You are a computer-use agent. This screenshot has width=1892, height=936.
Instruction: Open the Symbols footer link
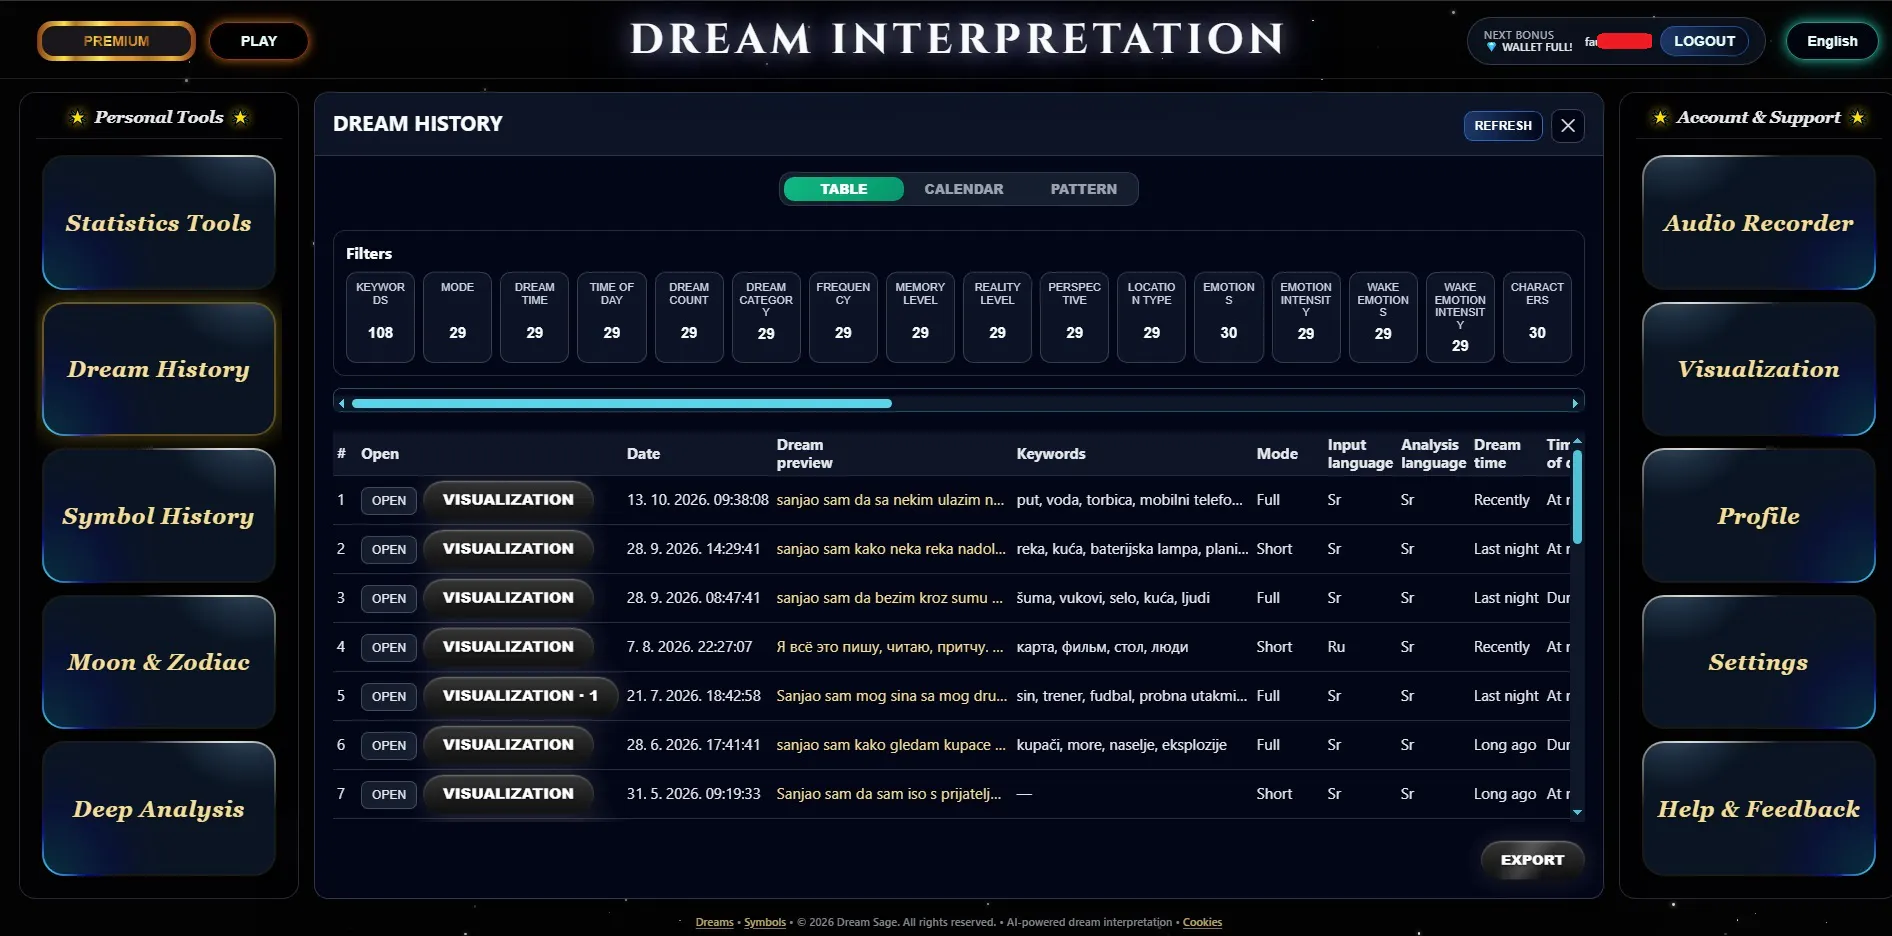click(765, 922)
